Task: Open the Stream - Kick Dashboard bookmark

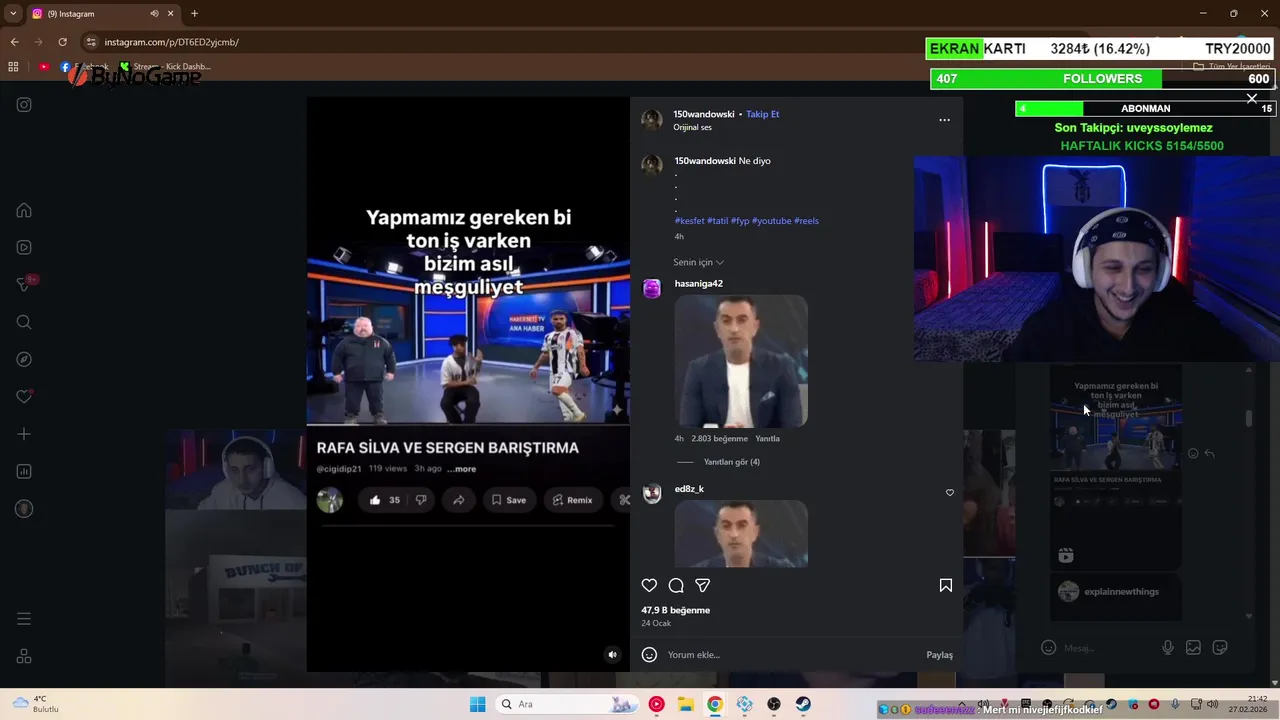Action: (x=165, y=67)
